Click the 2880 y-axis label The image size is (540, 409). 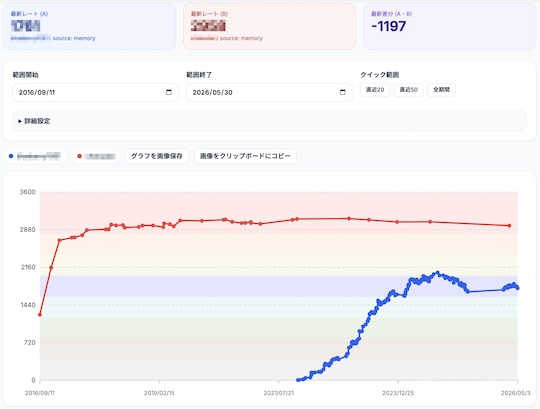(x=28, y=230)
